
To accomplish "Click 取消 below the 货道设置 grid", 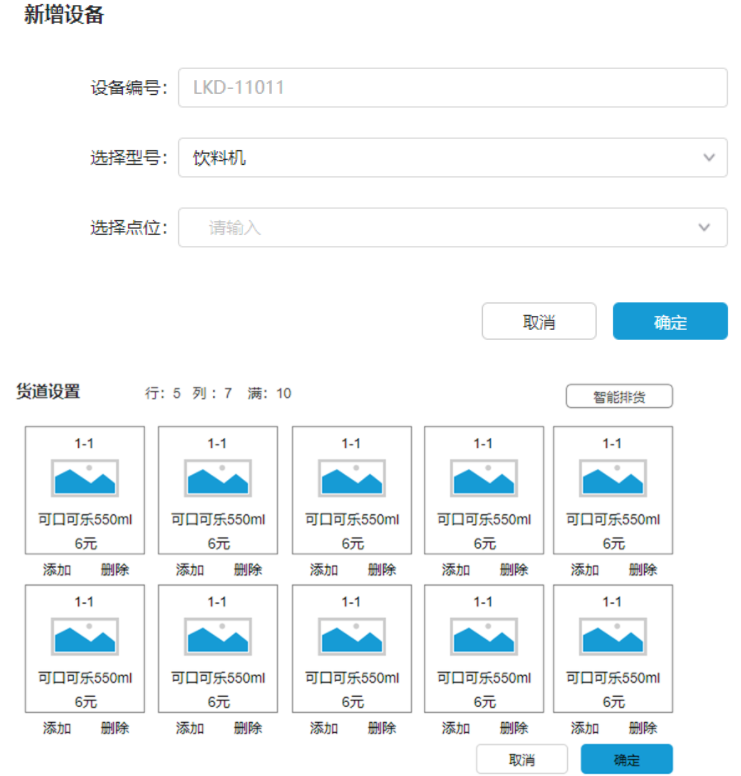I will tap(522, 759).
